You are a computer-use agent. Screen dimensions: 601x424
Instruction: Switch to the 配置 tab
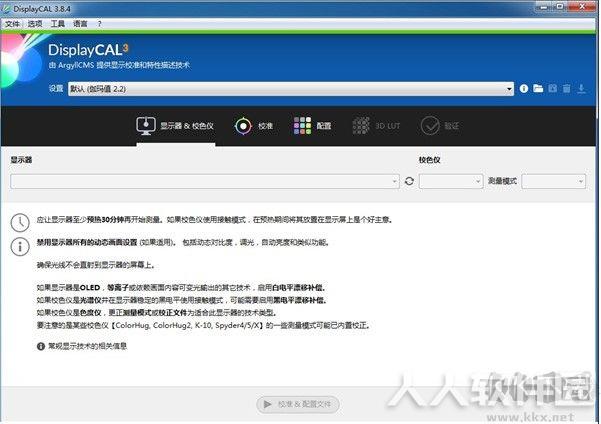[312, 126]
